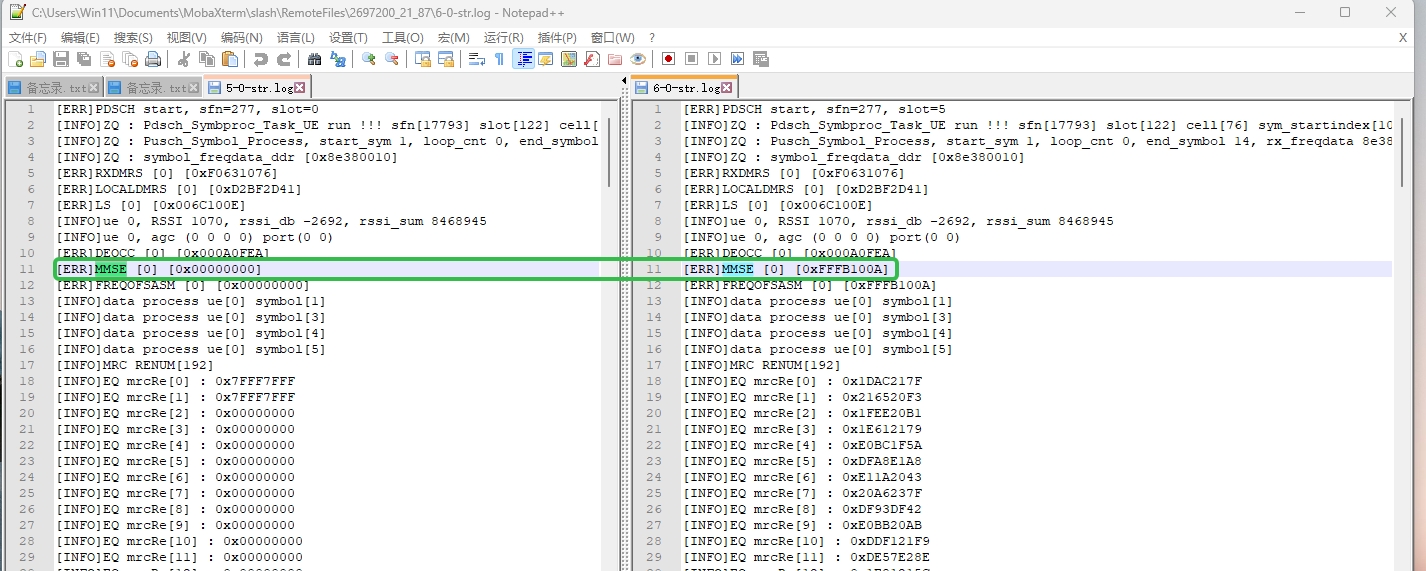Screen dimensions: 1426x571
Task: Click 'EQ mrcRe[0] : 0x1DAC217F' line
Action: 803,381
